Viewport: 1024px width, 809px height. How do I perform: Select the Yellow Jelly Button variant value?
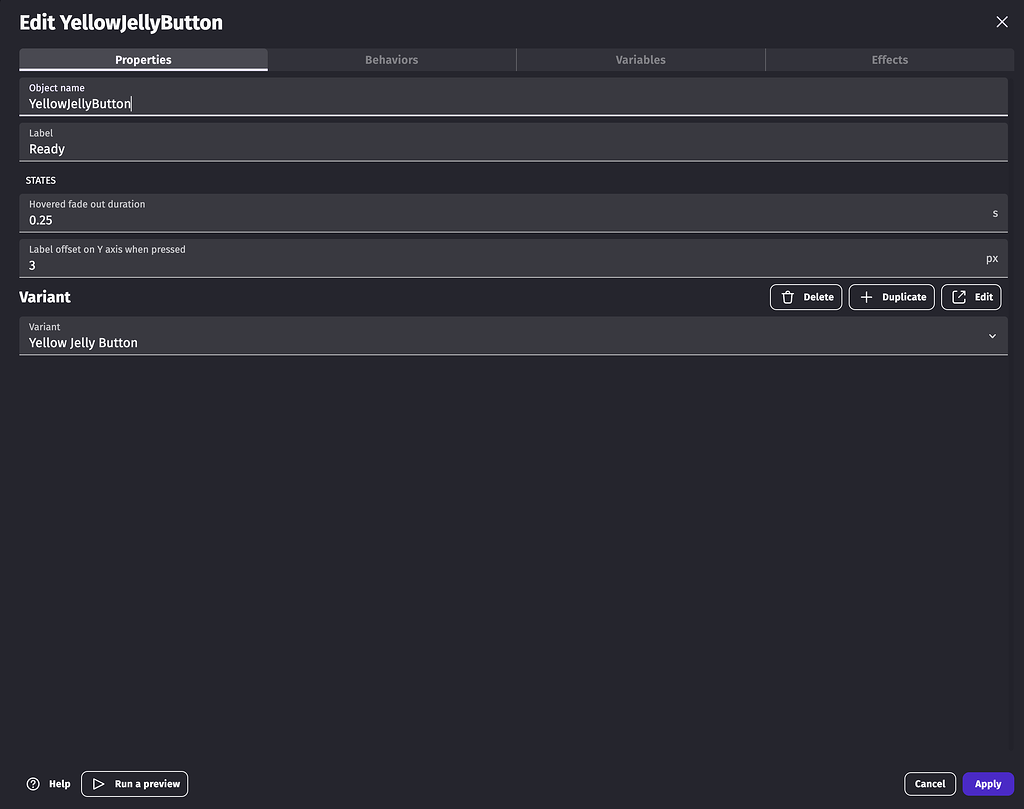(x=83, y=343)
